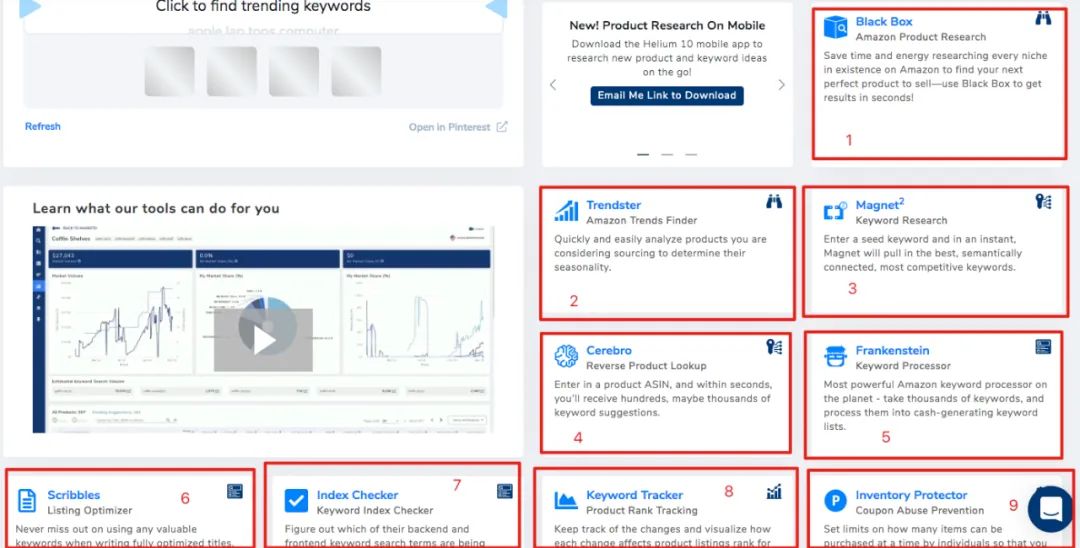
Task: Click the Keyword Tracker chart icon
Action: [x=567, y=500]
